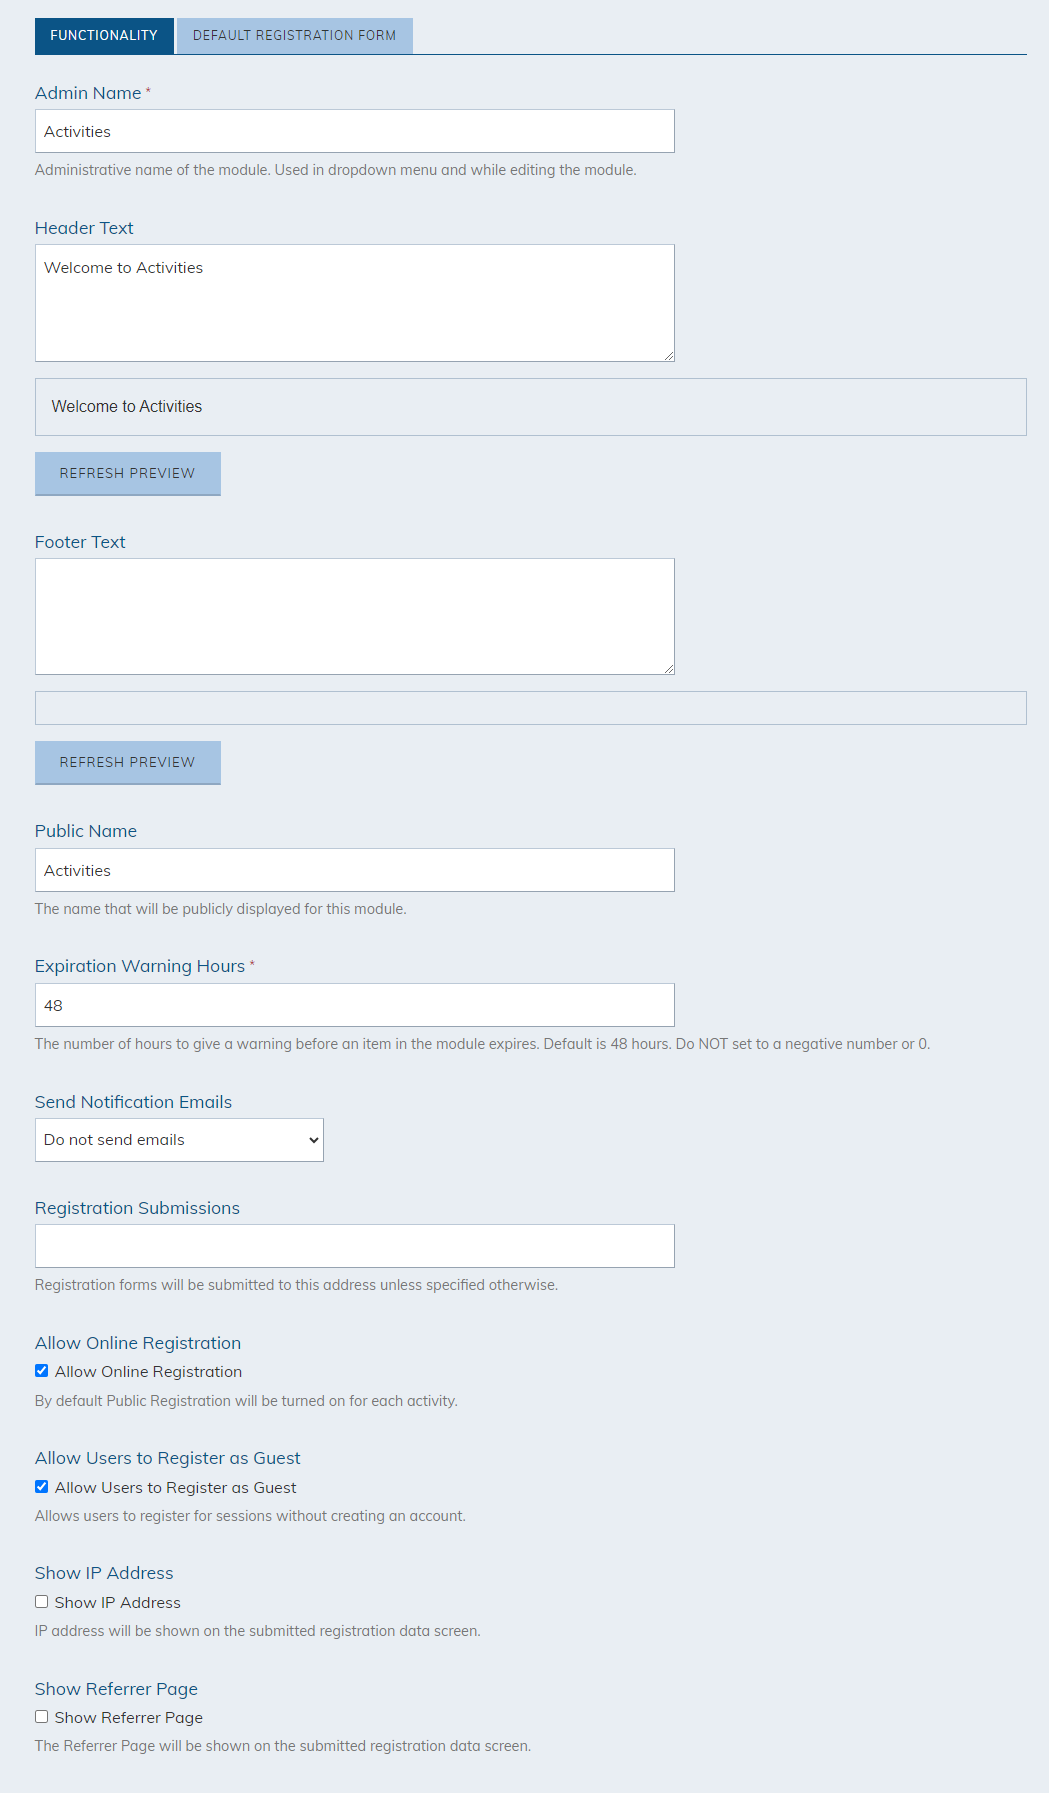Click the Welcome to Activities preview box
This screenshot has width=1049, height=1793.
pyautogui.click(x=531, y=407)
